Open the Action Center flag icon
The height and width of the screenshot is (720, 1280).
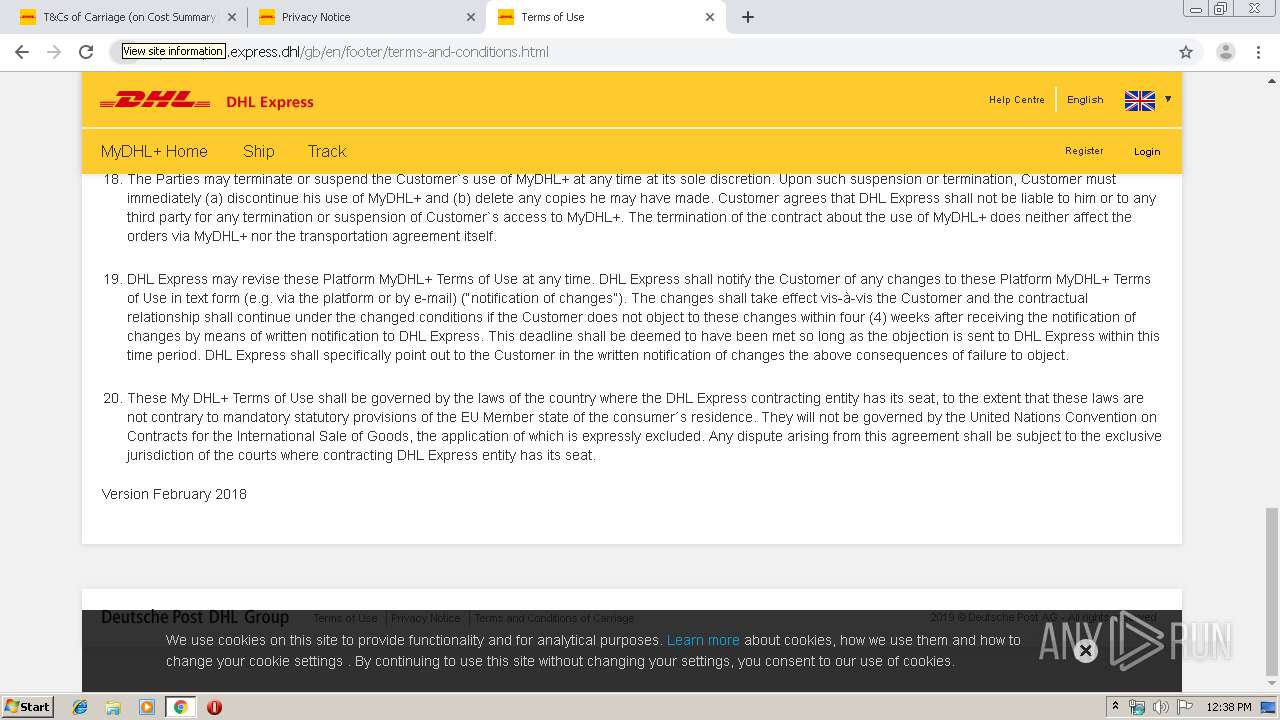coord(1185,707)
